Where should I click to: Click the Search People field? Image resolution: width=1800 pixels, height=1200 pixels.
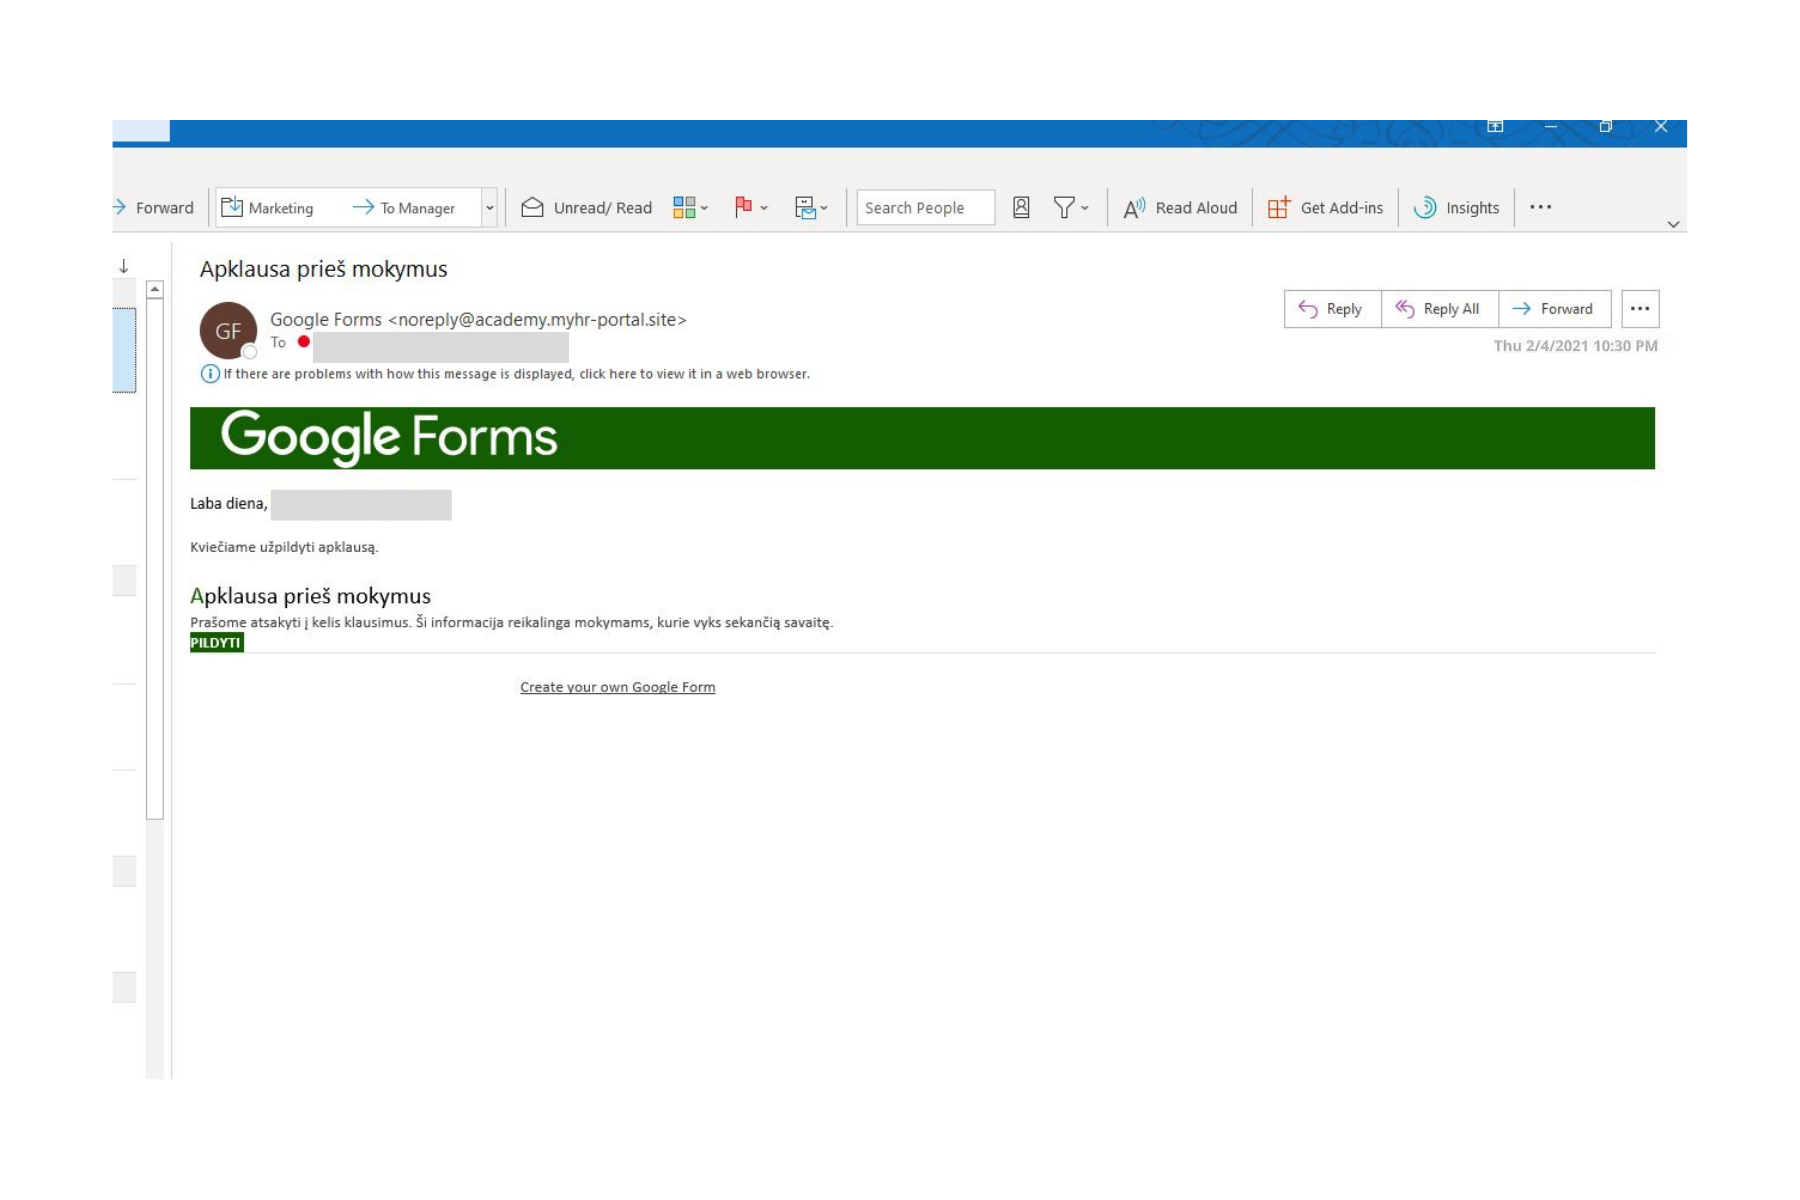[x=925, y=208]
